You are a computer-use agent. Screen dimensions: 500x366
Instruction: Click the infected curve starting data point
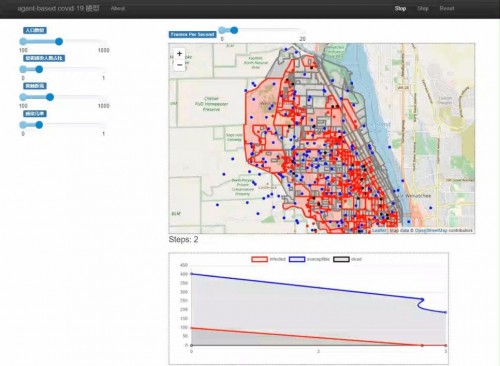(x=191, y=328)
